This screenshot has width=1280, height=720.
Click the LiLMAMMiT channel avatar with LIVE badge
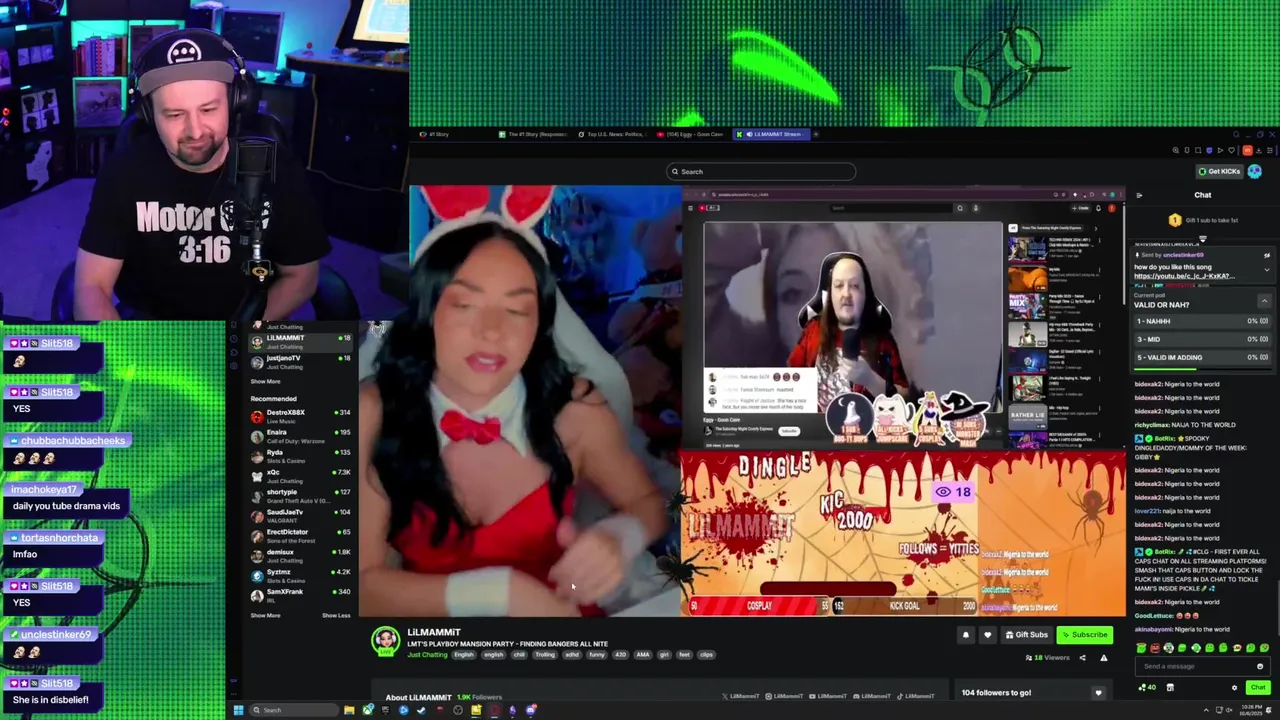coord(385,641)
